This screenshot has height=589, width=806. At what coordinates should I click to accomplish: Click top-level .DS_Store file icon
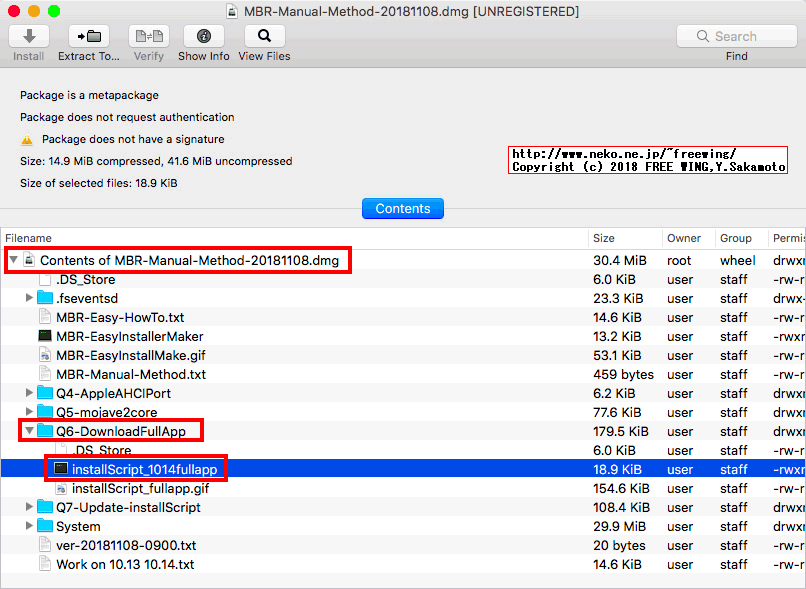pyautogui.click(x=45, y=279)
